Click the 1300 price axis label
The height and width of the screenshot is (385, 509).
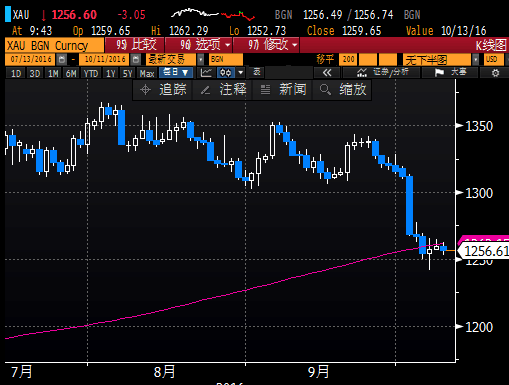pos(479,193)
